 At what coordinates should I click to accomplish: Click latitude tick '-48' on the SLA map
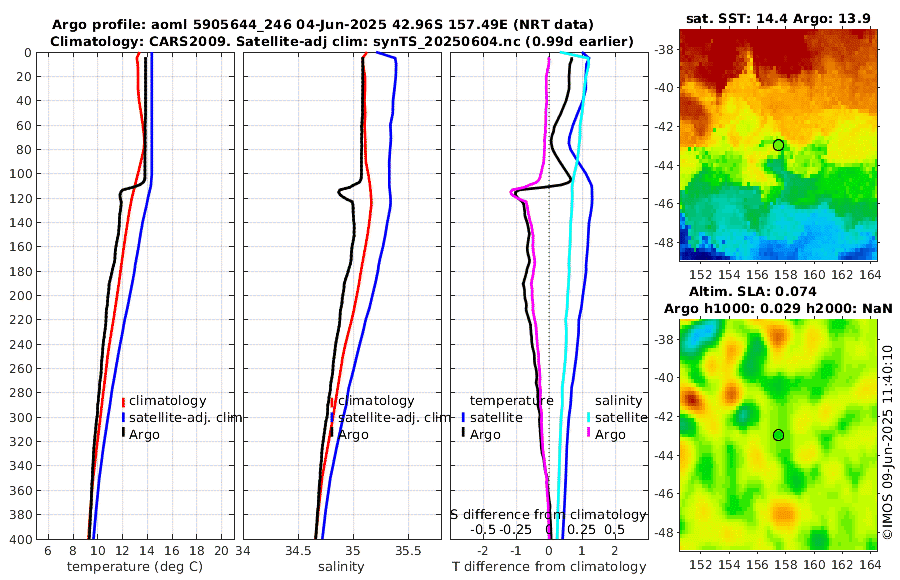point(664,532)
